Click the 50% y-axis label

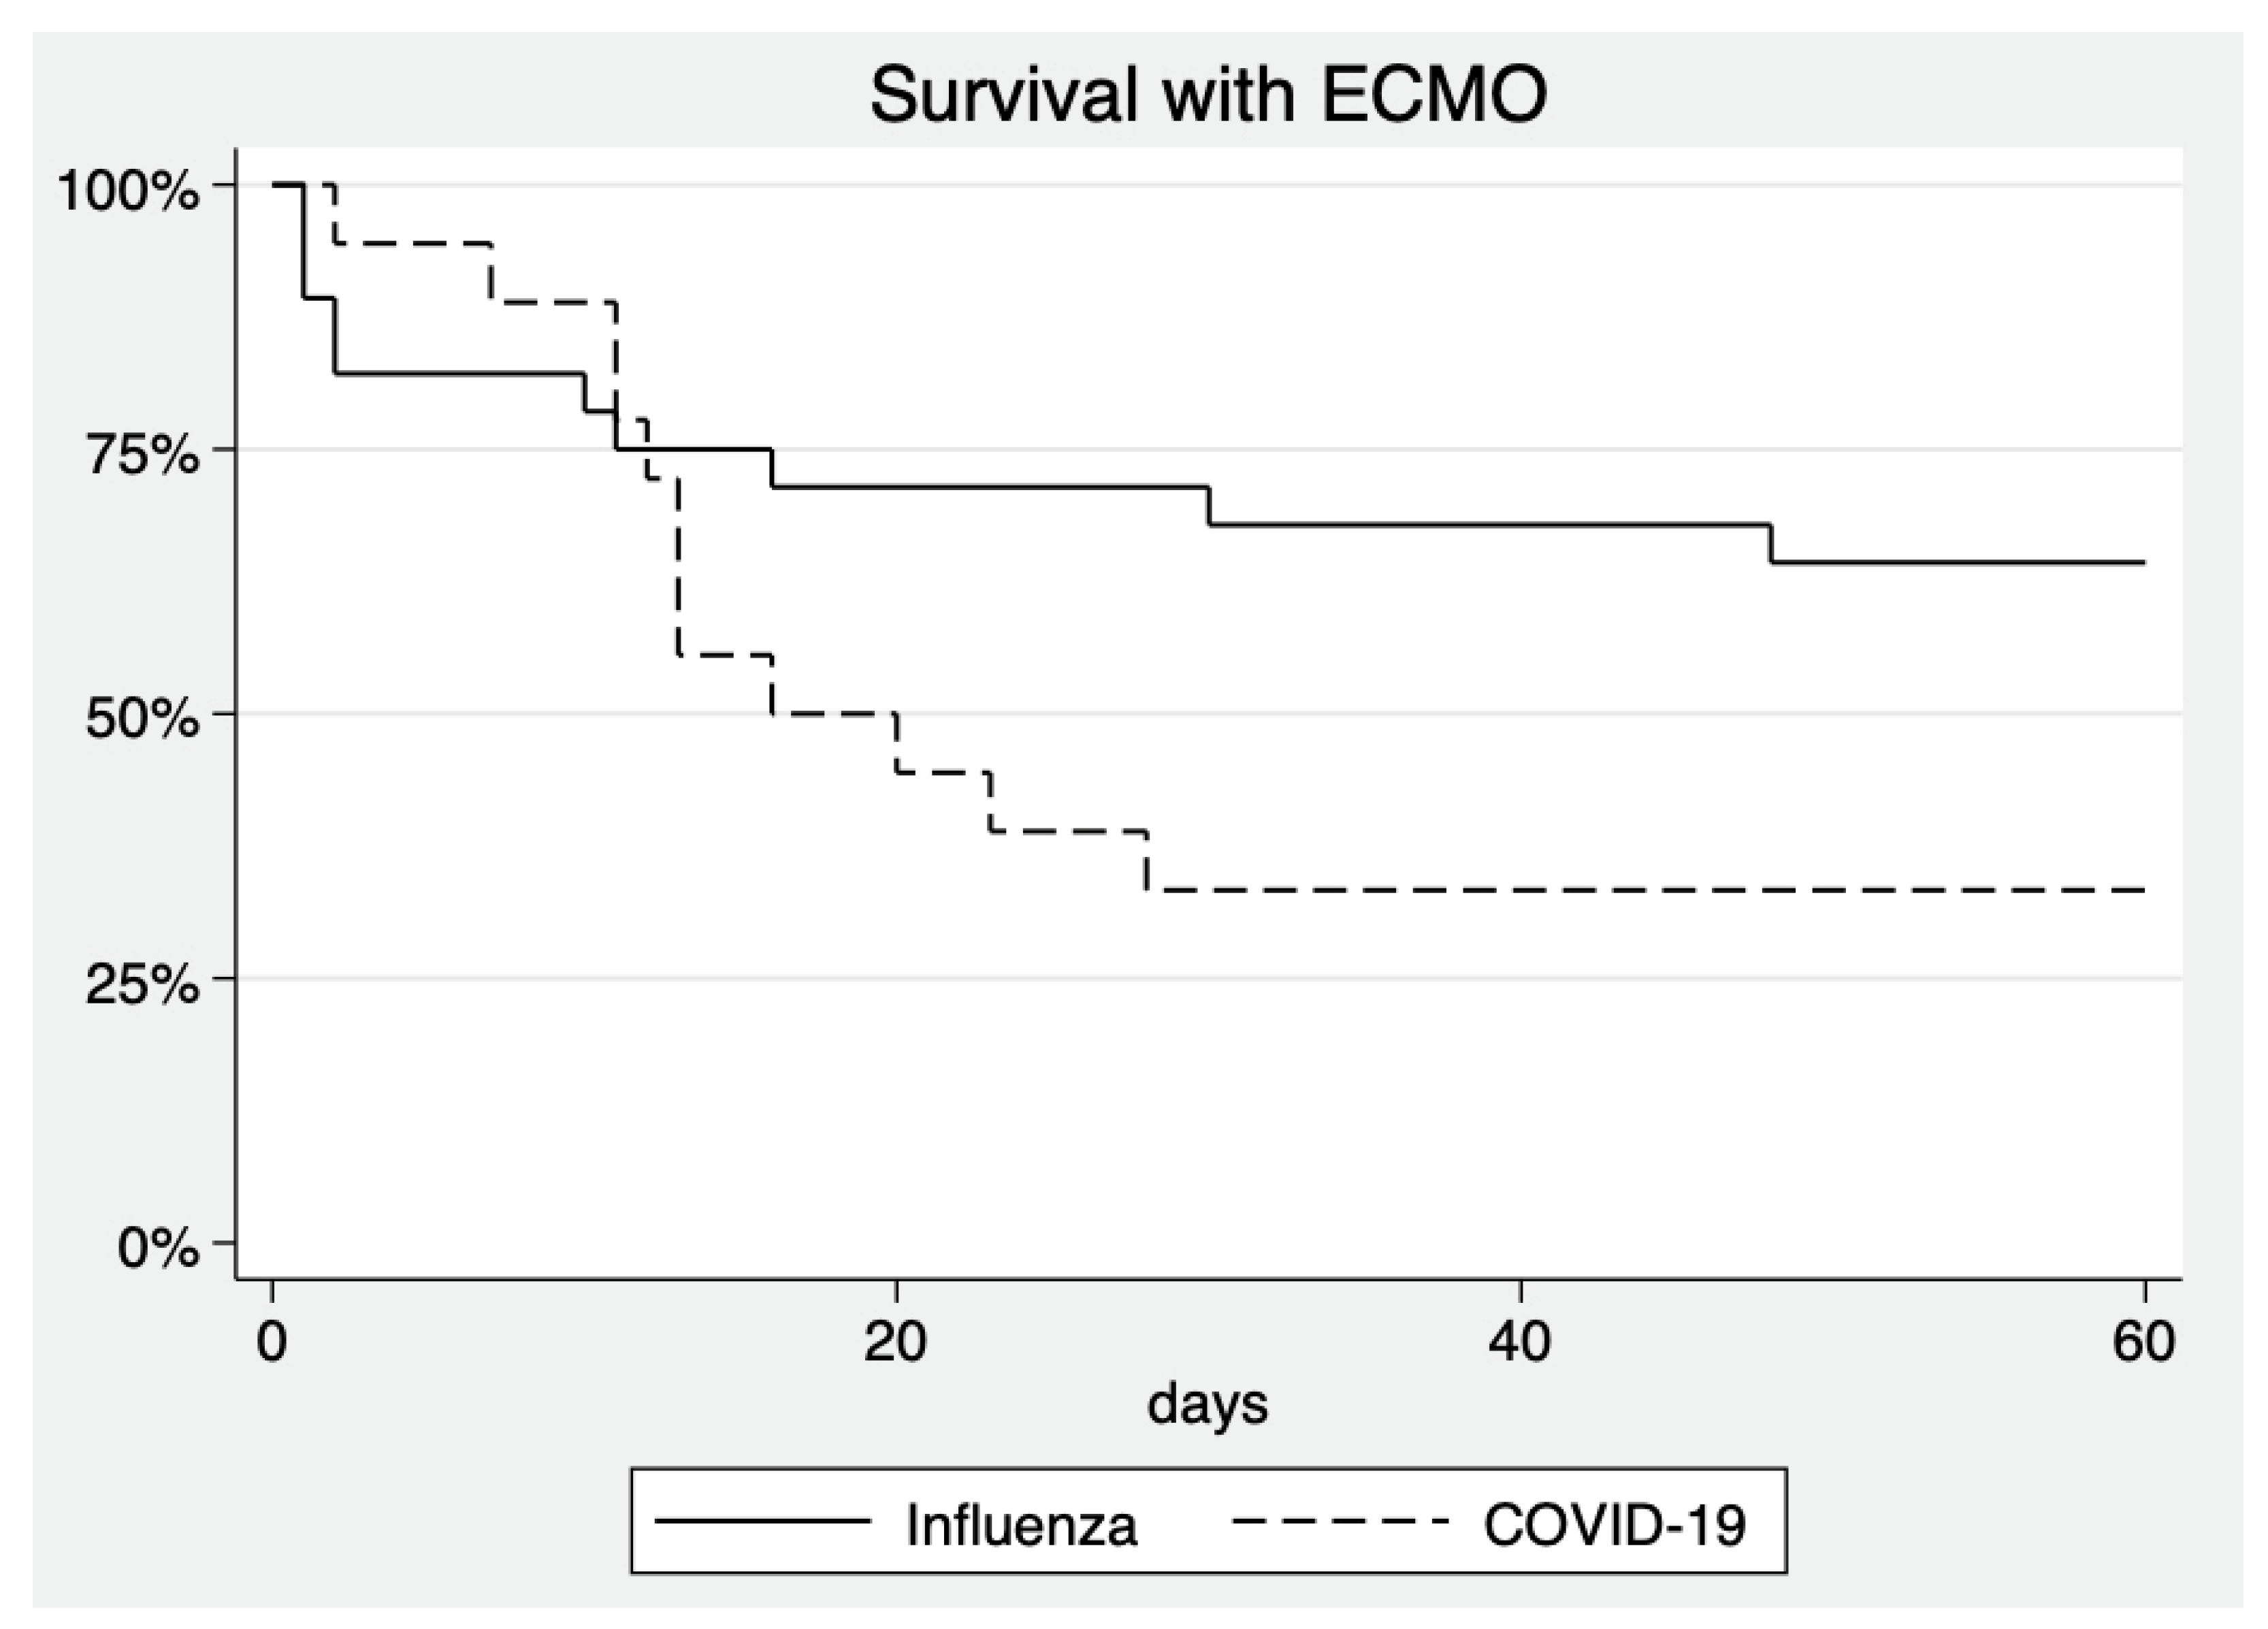pyautogui.click(x=143, y=719)
